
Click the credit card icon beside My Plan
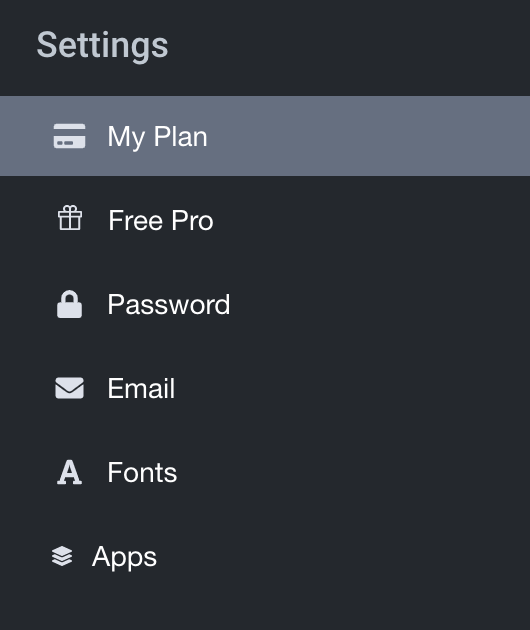pos(70,136)
